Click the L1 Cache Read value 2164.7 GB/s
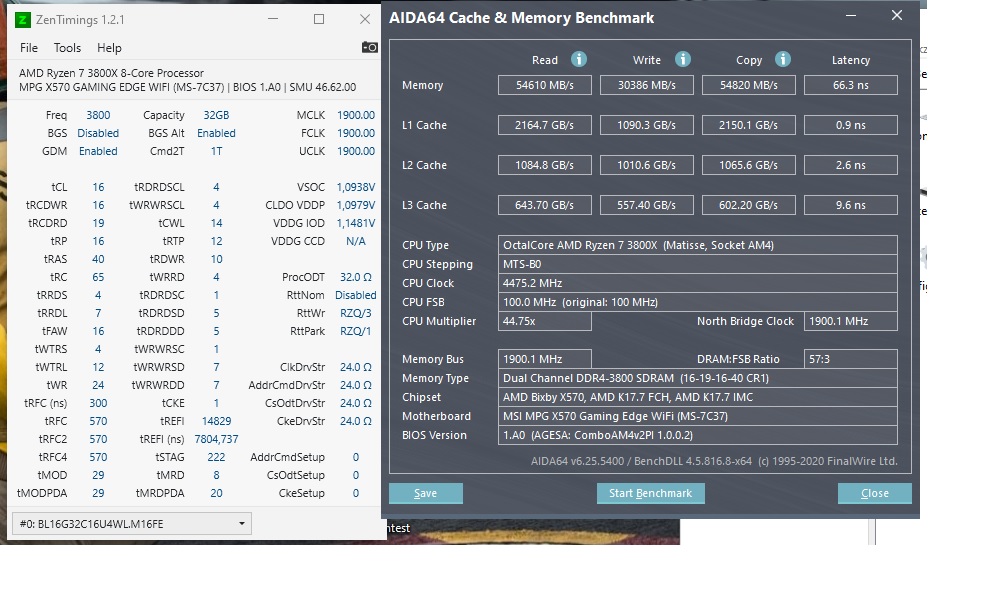This screenshot has height=589, width=1002. tap(545, 125)
